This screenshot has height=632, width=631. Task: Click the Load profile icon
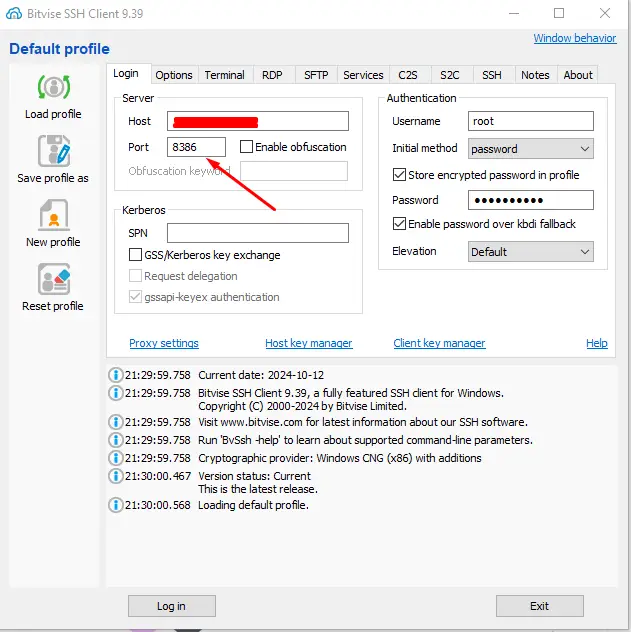[x=54, y=87]
